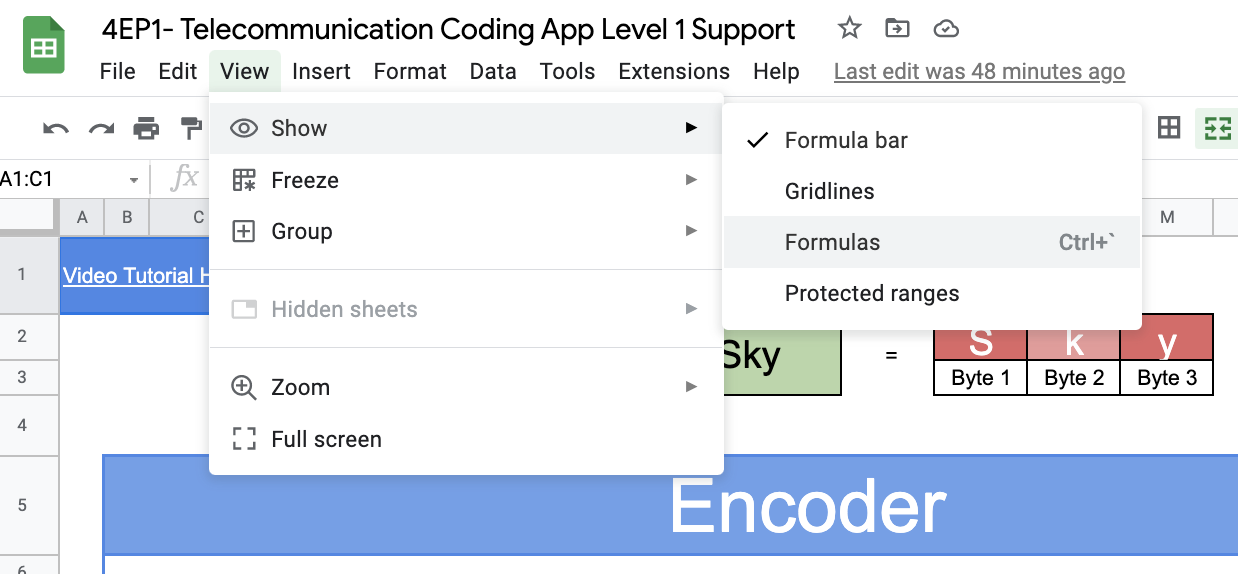The width and height of the screenshot is (1238, 574).
Task: Click the move to folder icon
Action: 897,29
